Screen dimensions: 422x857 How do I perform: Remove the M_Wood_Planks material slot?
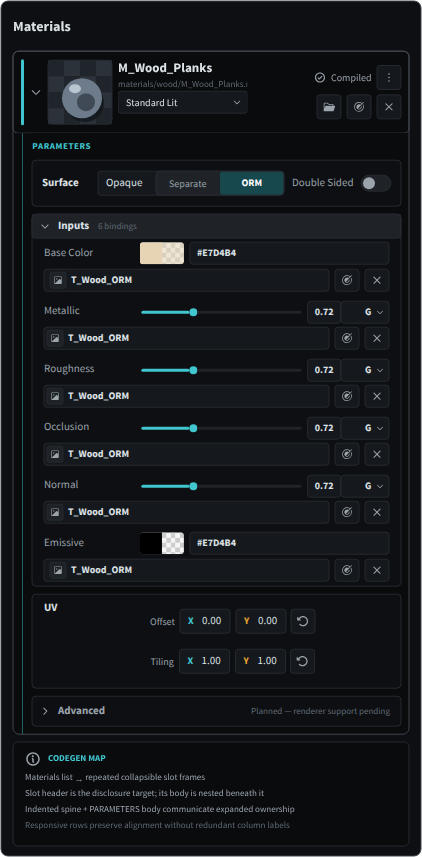[x=389, y=107]
